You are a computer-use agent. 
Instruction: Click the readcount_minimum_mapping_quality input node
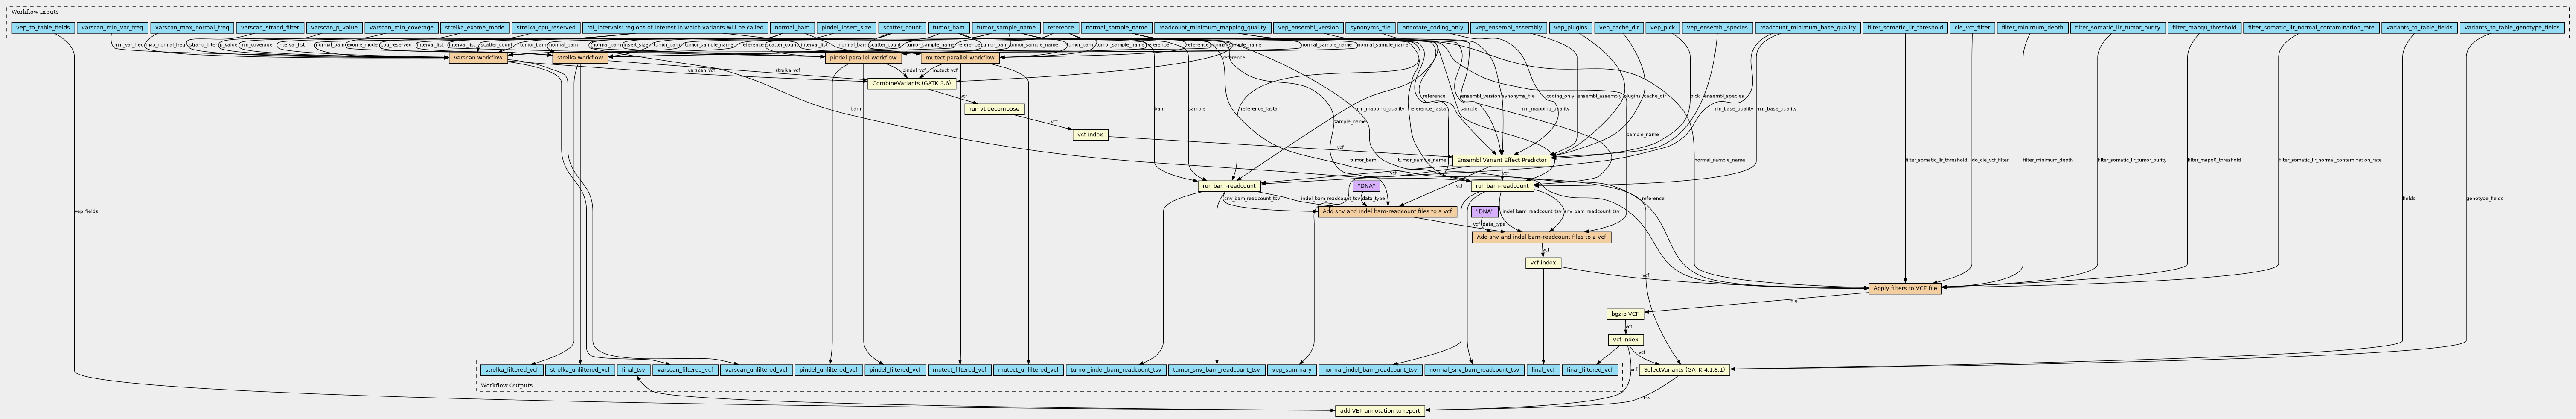point(1213,28)
